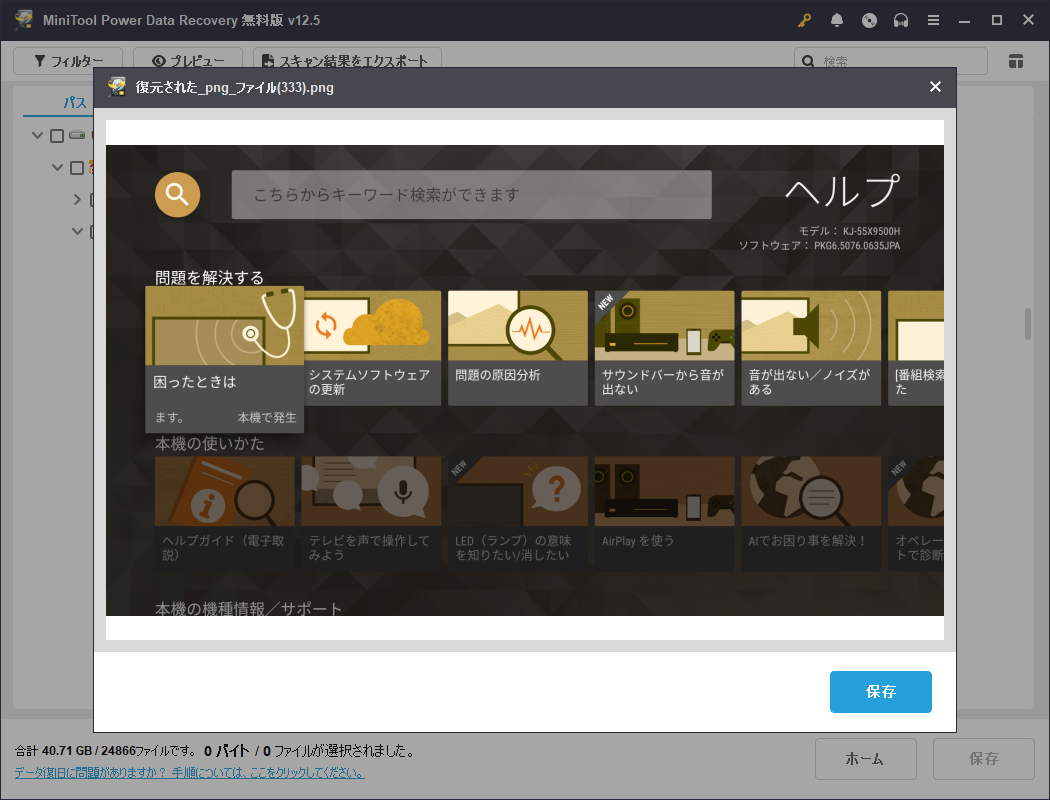Open the hamburger menu in title bar
This screenshot has width=1050, height=800.
coord(933,20)
